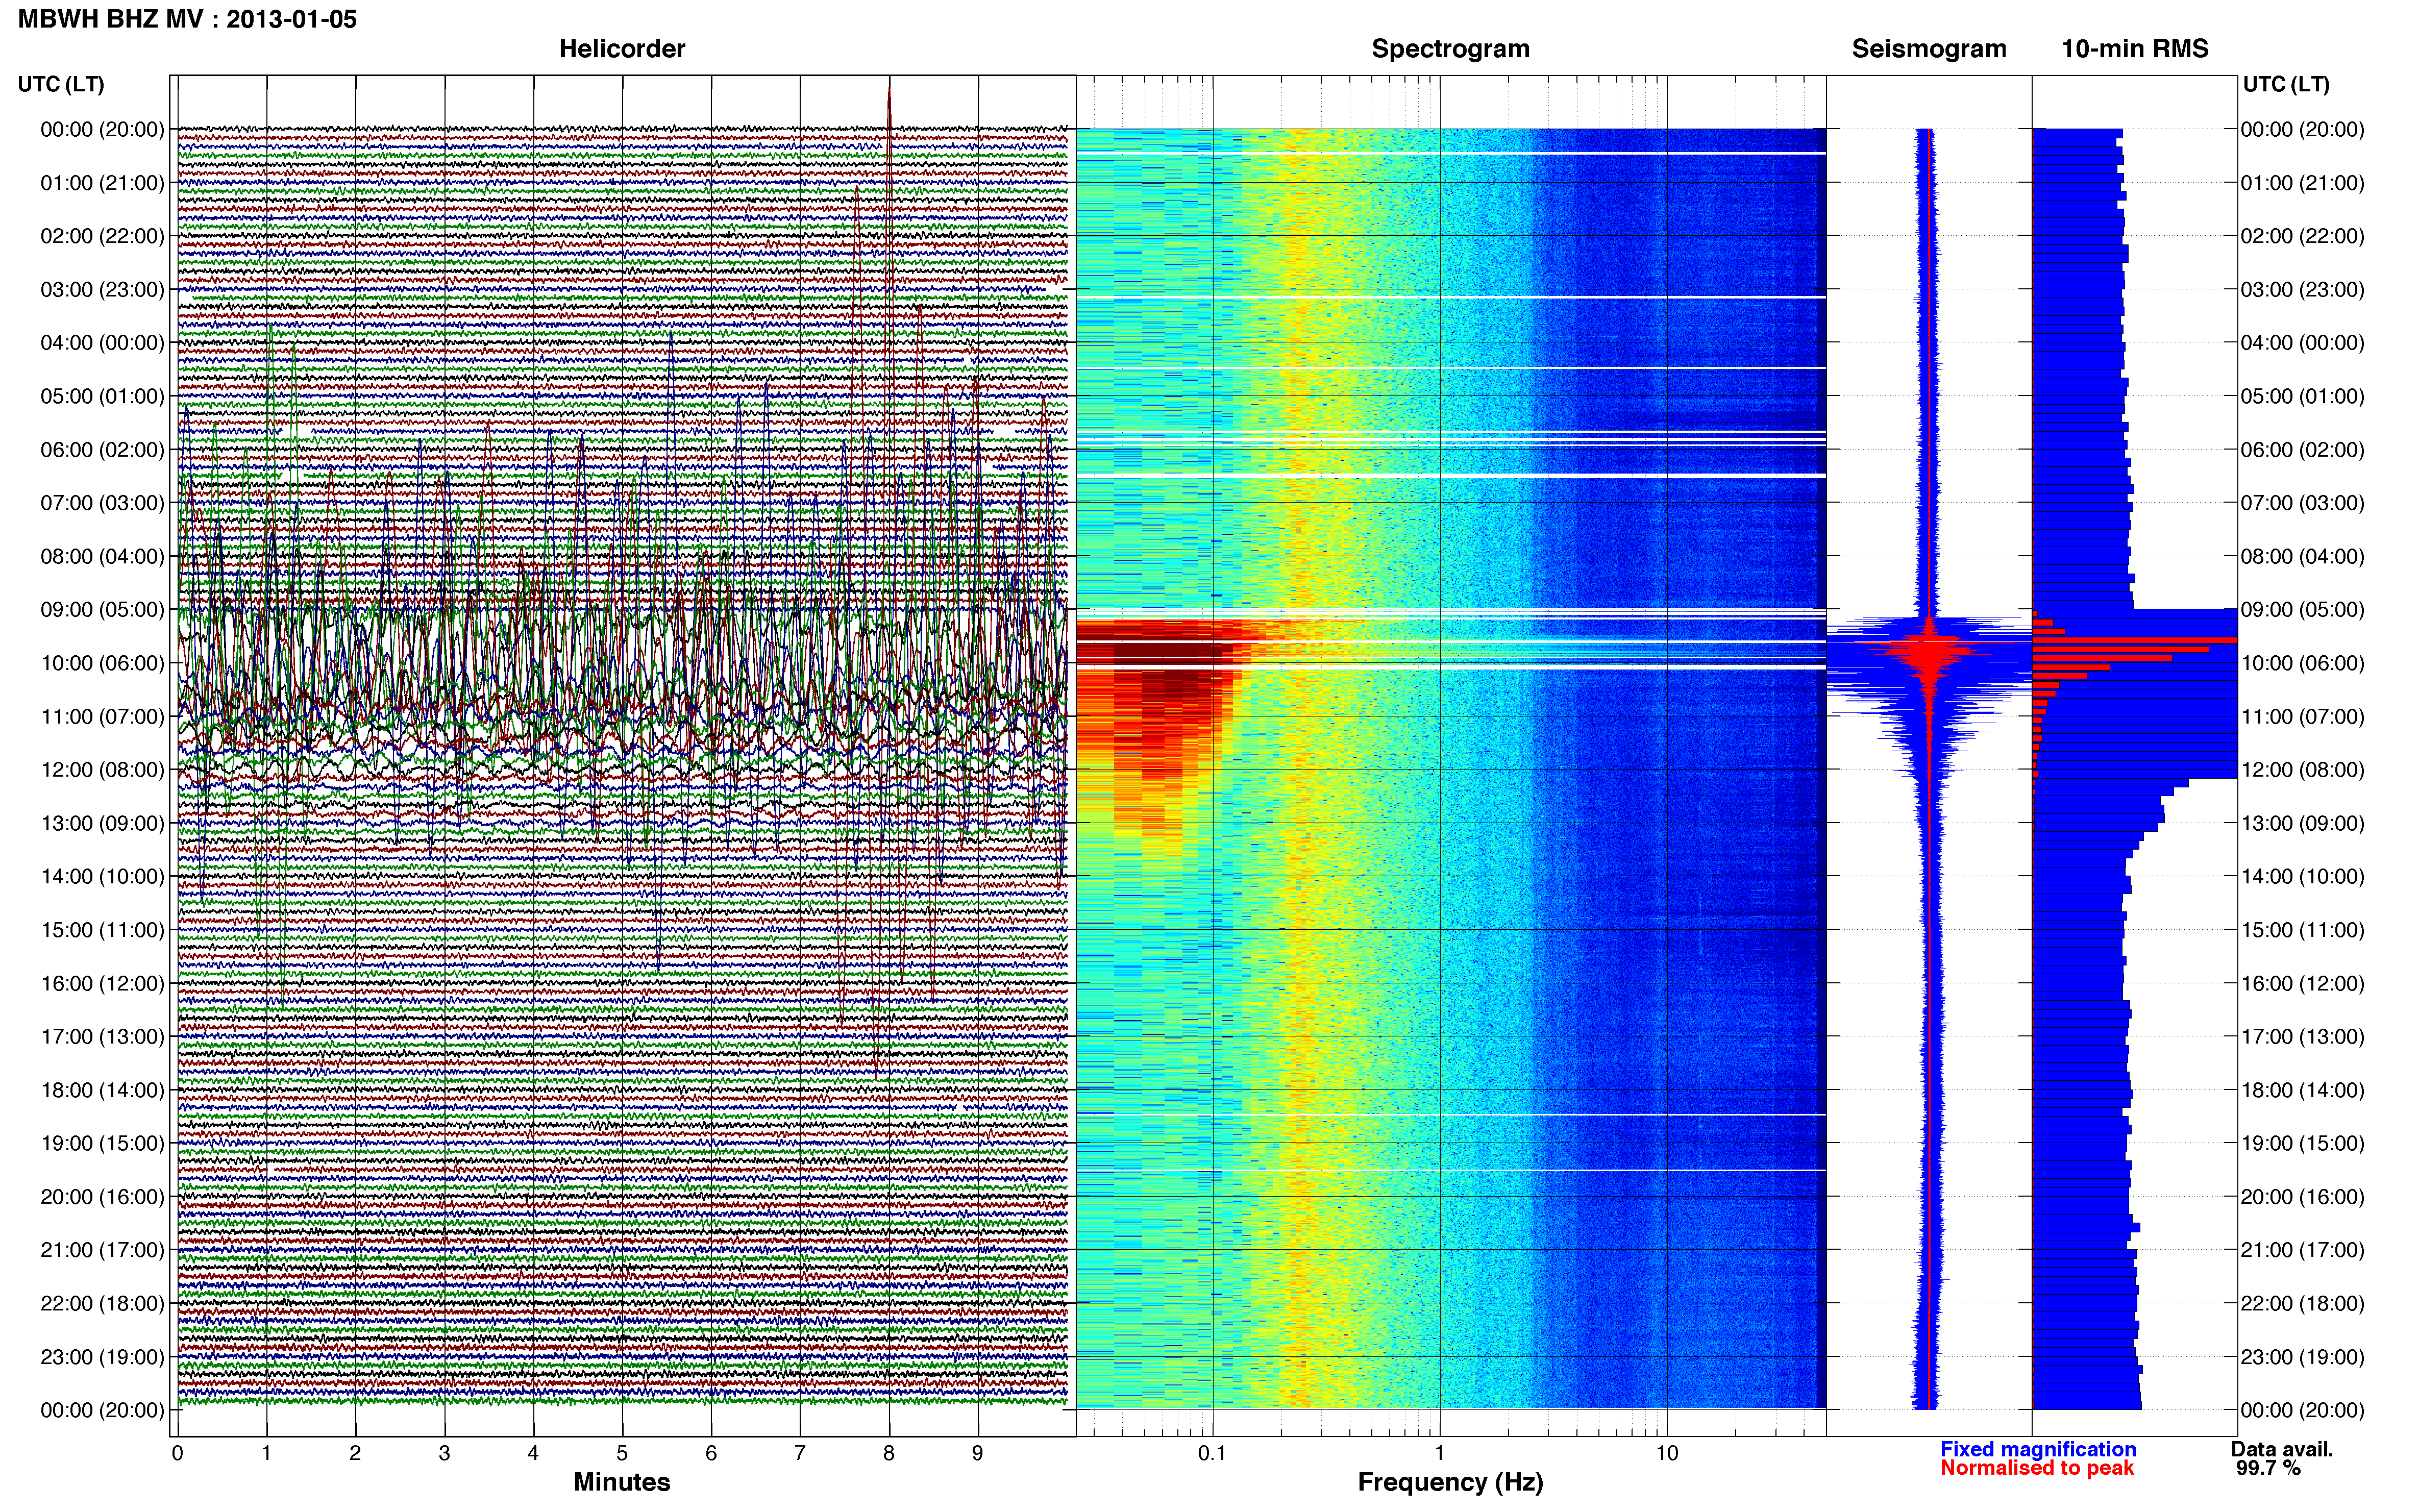Click left time label '06:00 (02:00)'
The height and width of the screenshot is (1512, 2419).
(102, 450)
